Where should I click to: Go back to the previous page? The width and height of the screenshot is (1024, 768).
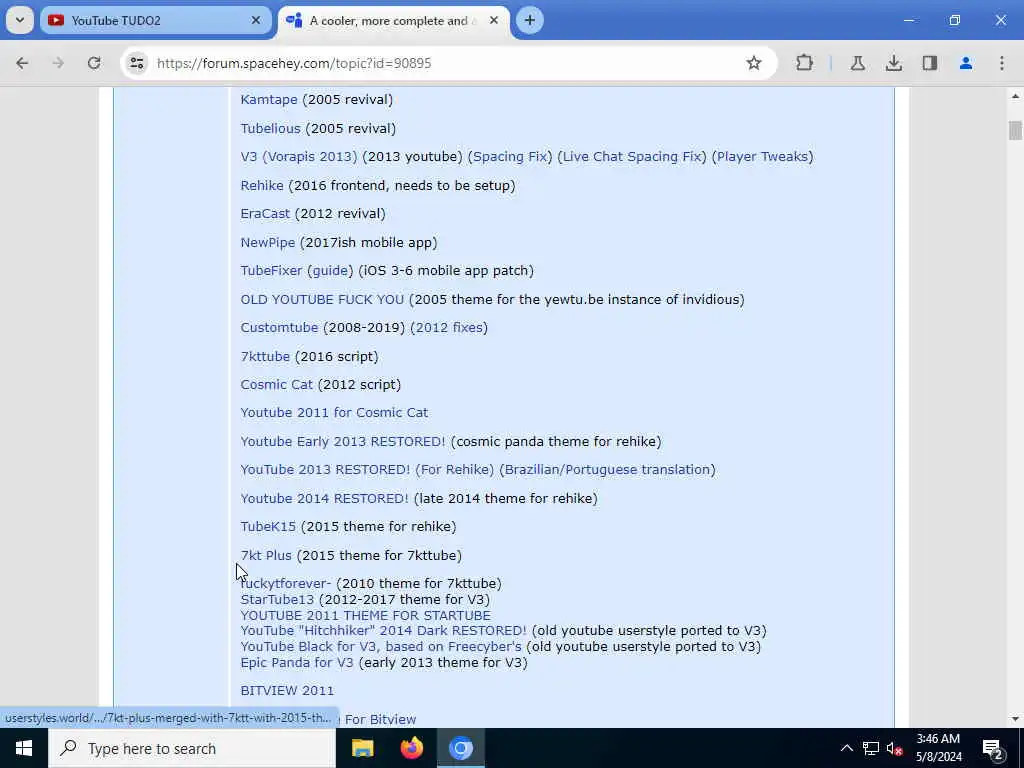coord(22,63)
